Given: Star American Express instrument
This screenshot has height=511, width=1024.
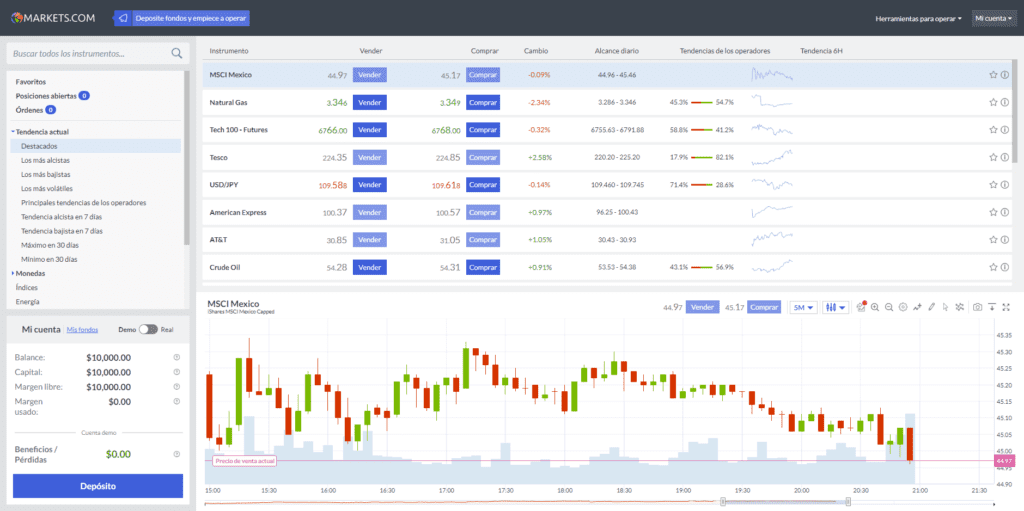Looking at the screenshot, I should (x=993, y=212).
